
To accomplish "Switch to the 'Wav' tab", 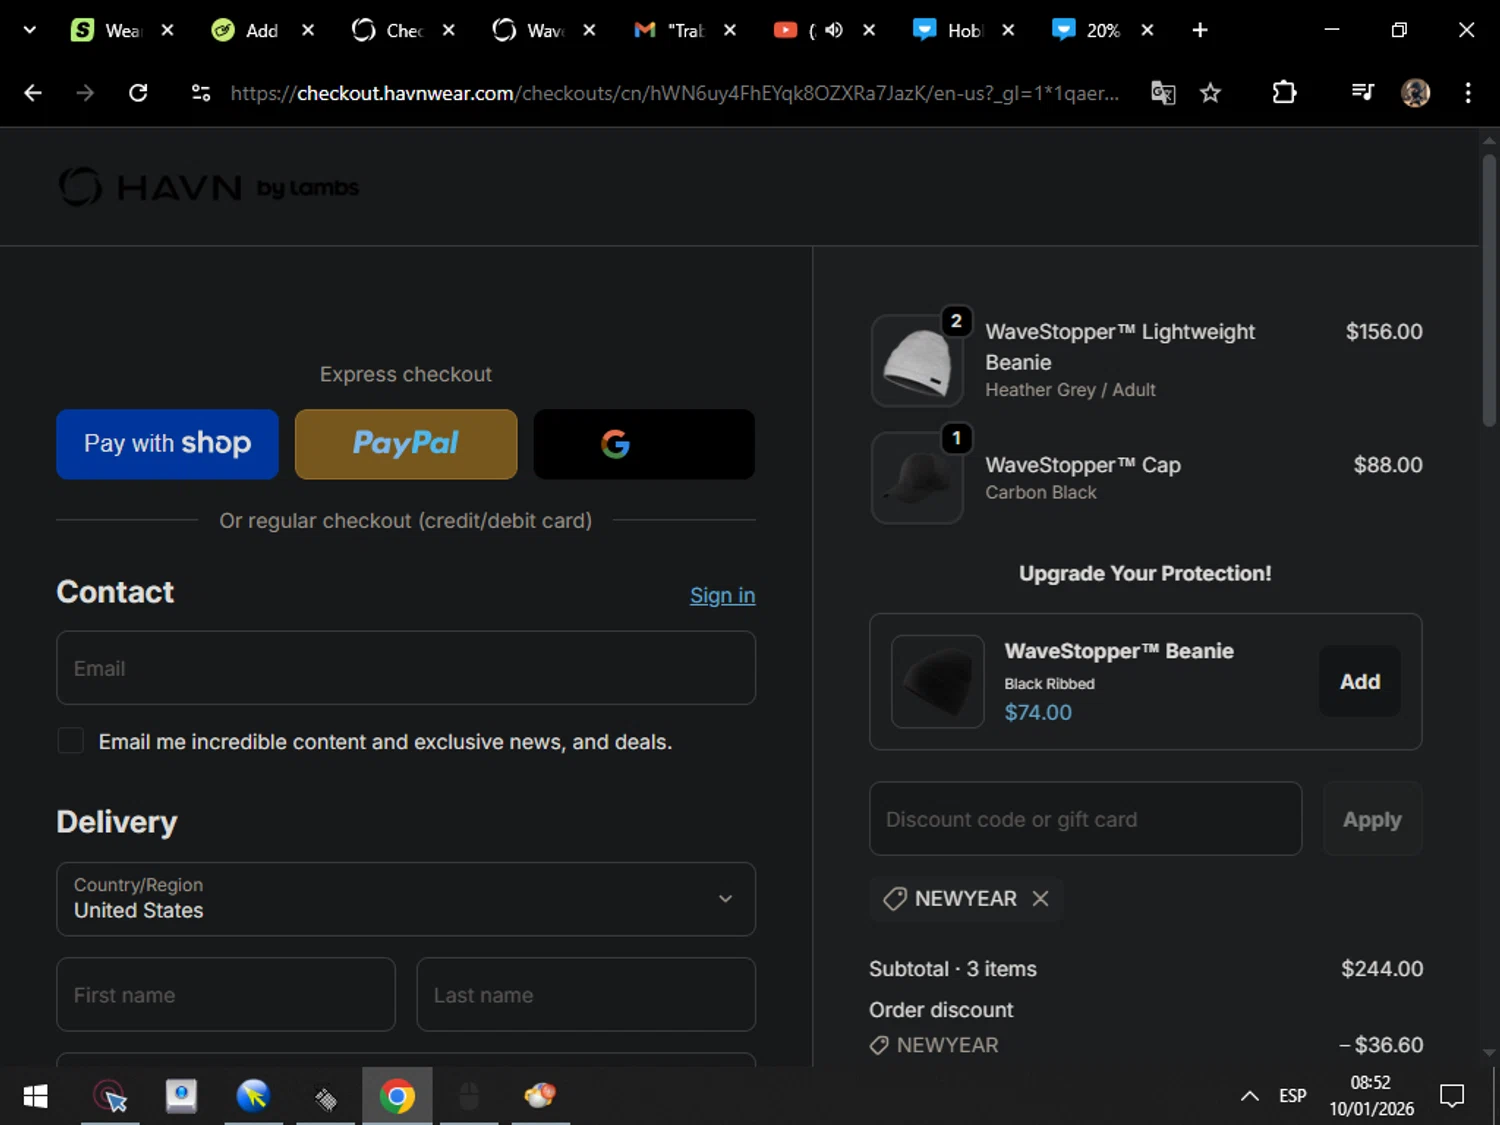I will (528, 30).
